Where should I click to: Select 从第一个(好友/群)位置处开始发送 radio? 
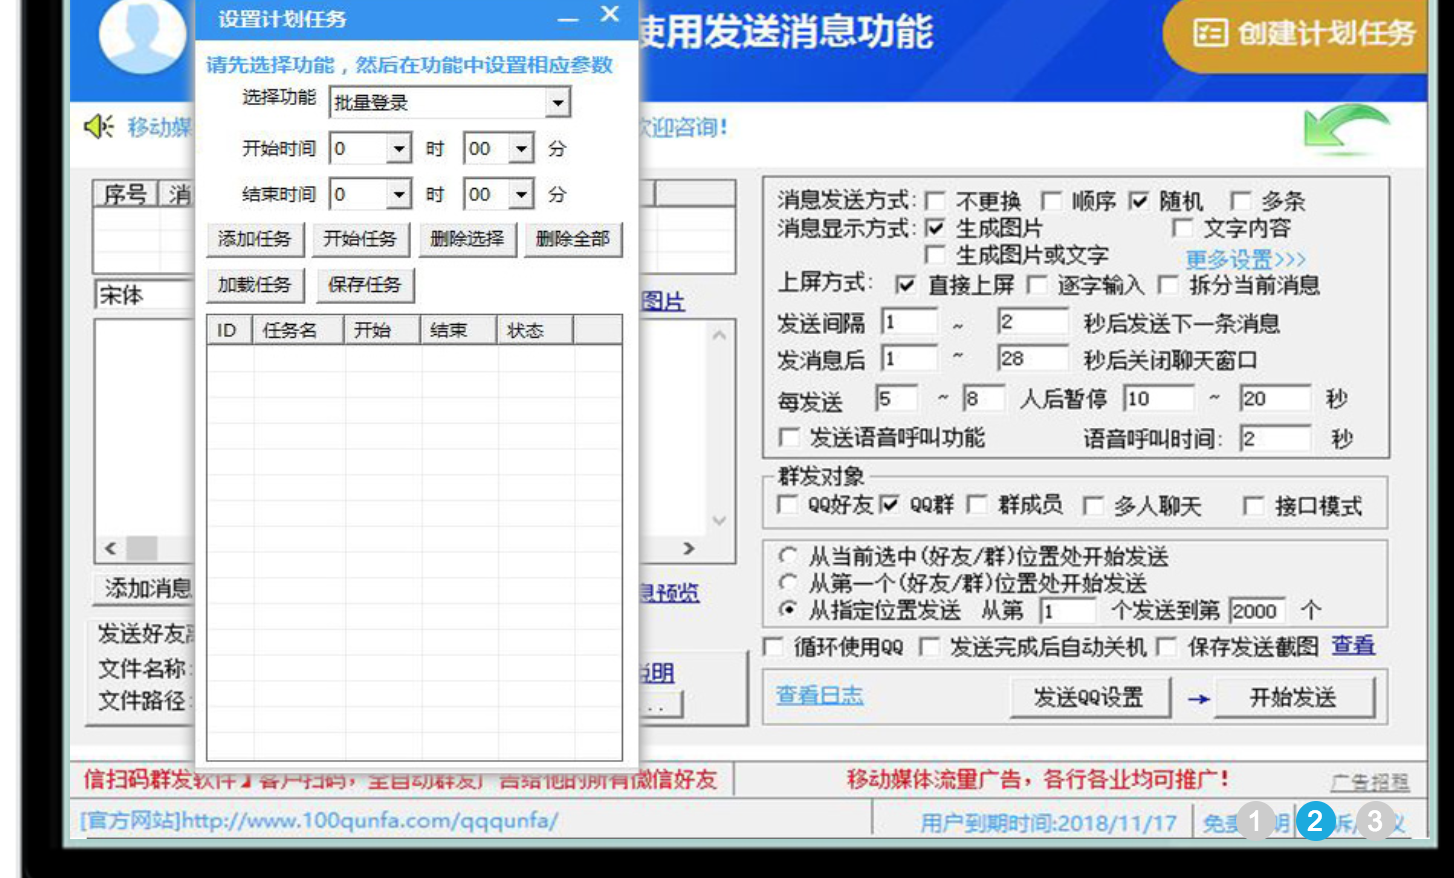pyautogui.click(x=789, y=583)
